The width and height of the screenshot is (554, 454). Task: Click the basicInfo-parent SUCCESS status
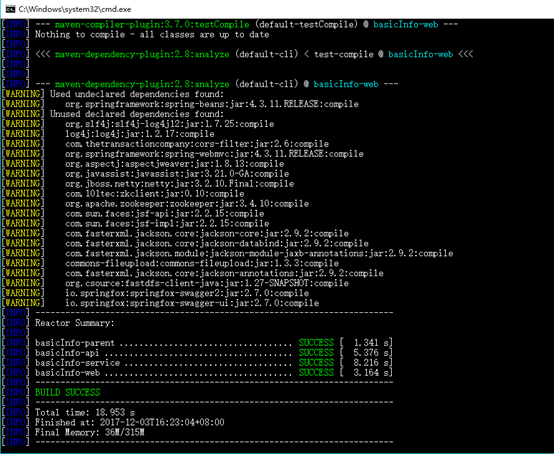pyautogui.click(x=316, y=343)
